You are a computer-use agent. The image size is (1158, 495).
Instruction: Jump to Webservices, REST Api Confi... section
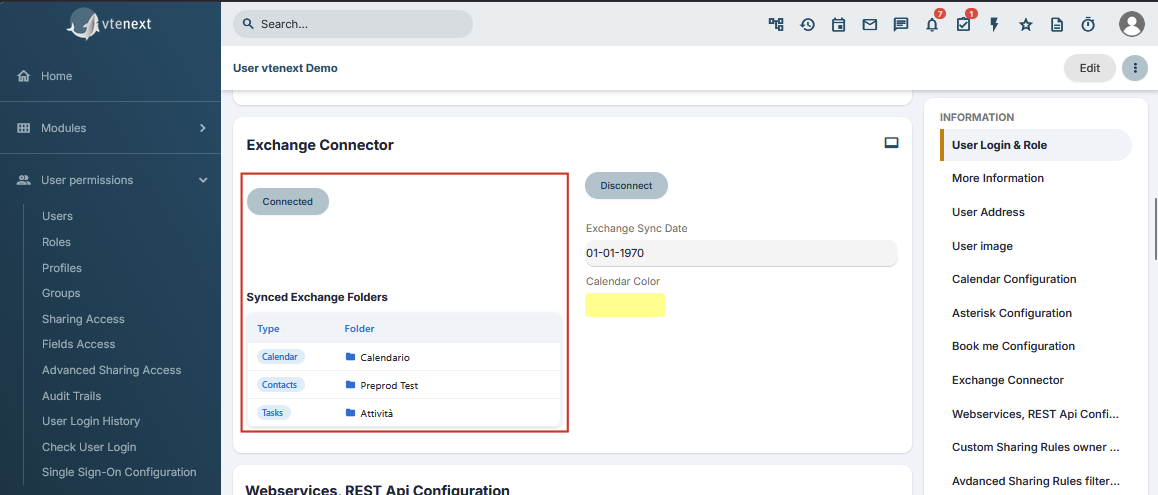1036,414
